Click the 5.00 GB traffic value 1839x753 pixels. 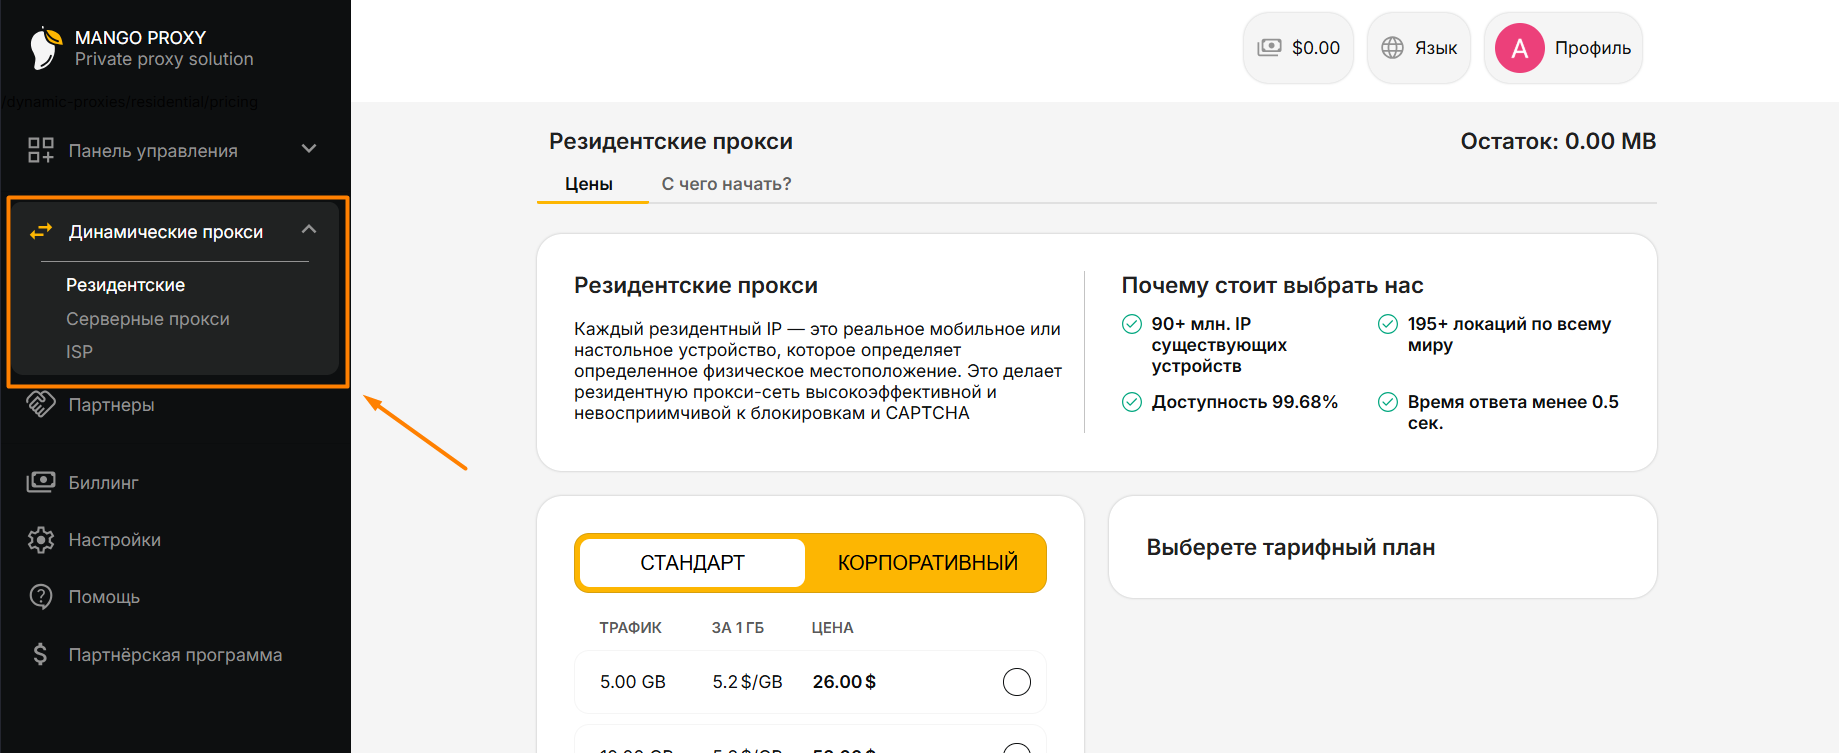pos(632,682)
